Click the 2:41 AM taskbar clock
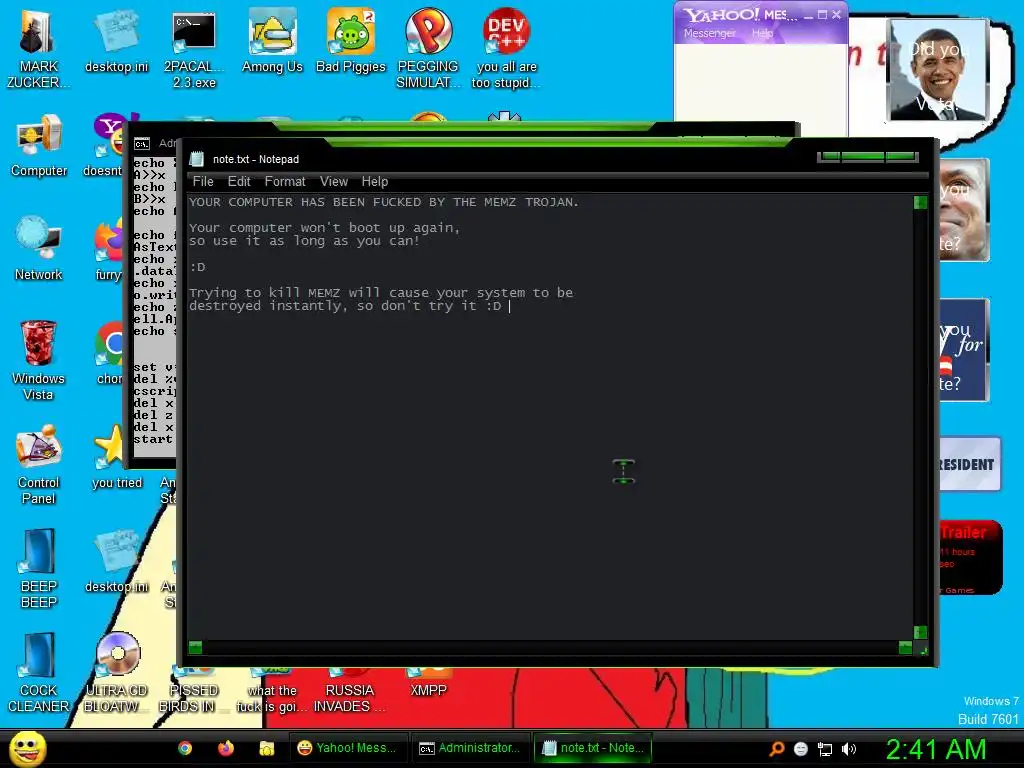1024x768 pixels. pos(935,749)
